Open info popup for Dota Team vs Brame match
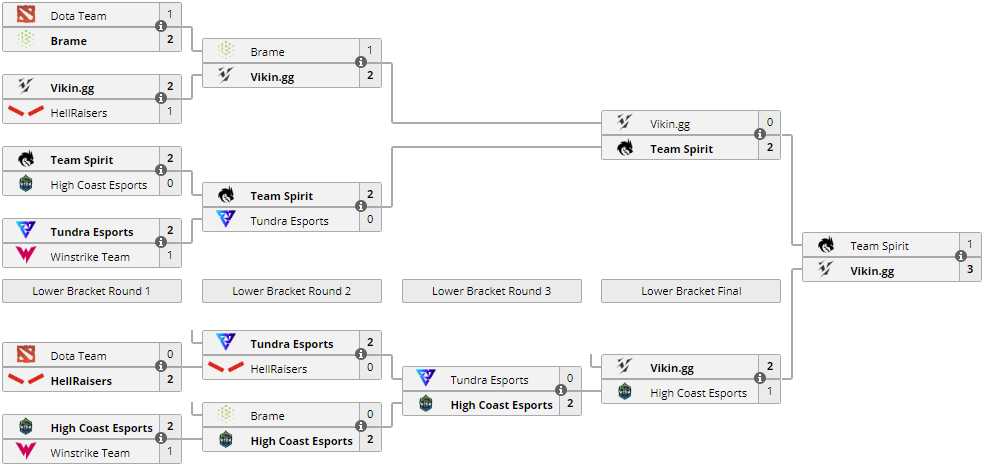 pyautogui.click(x=161, y=27)
